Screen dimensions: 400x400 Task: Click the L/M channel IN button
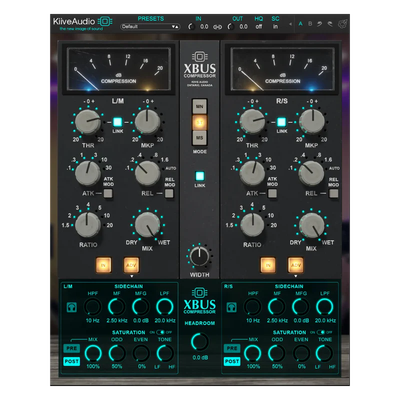point(104,265)
